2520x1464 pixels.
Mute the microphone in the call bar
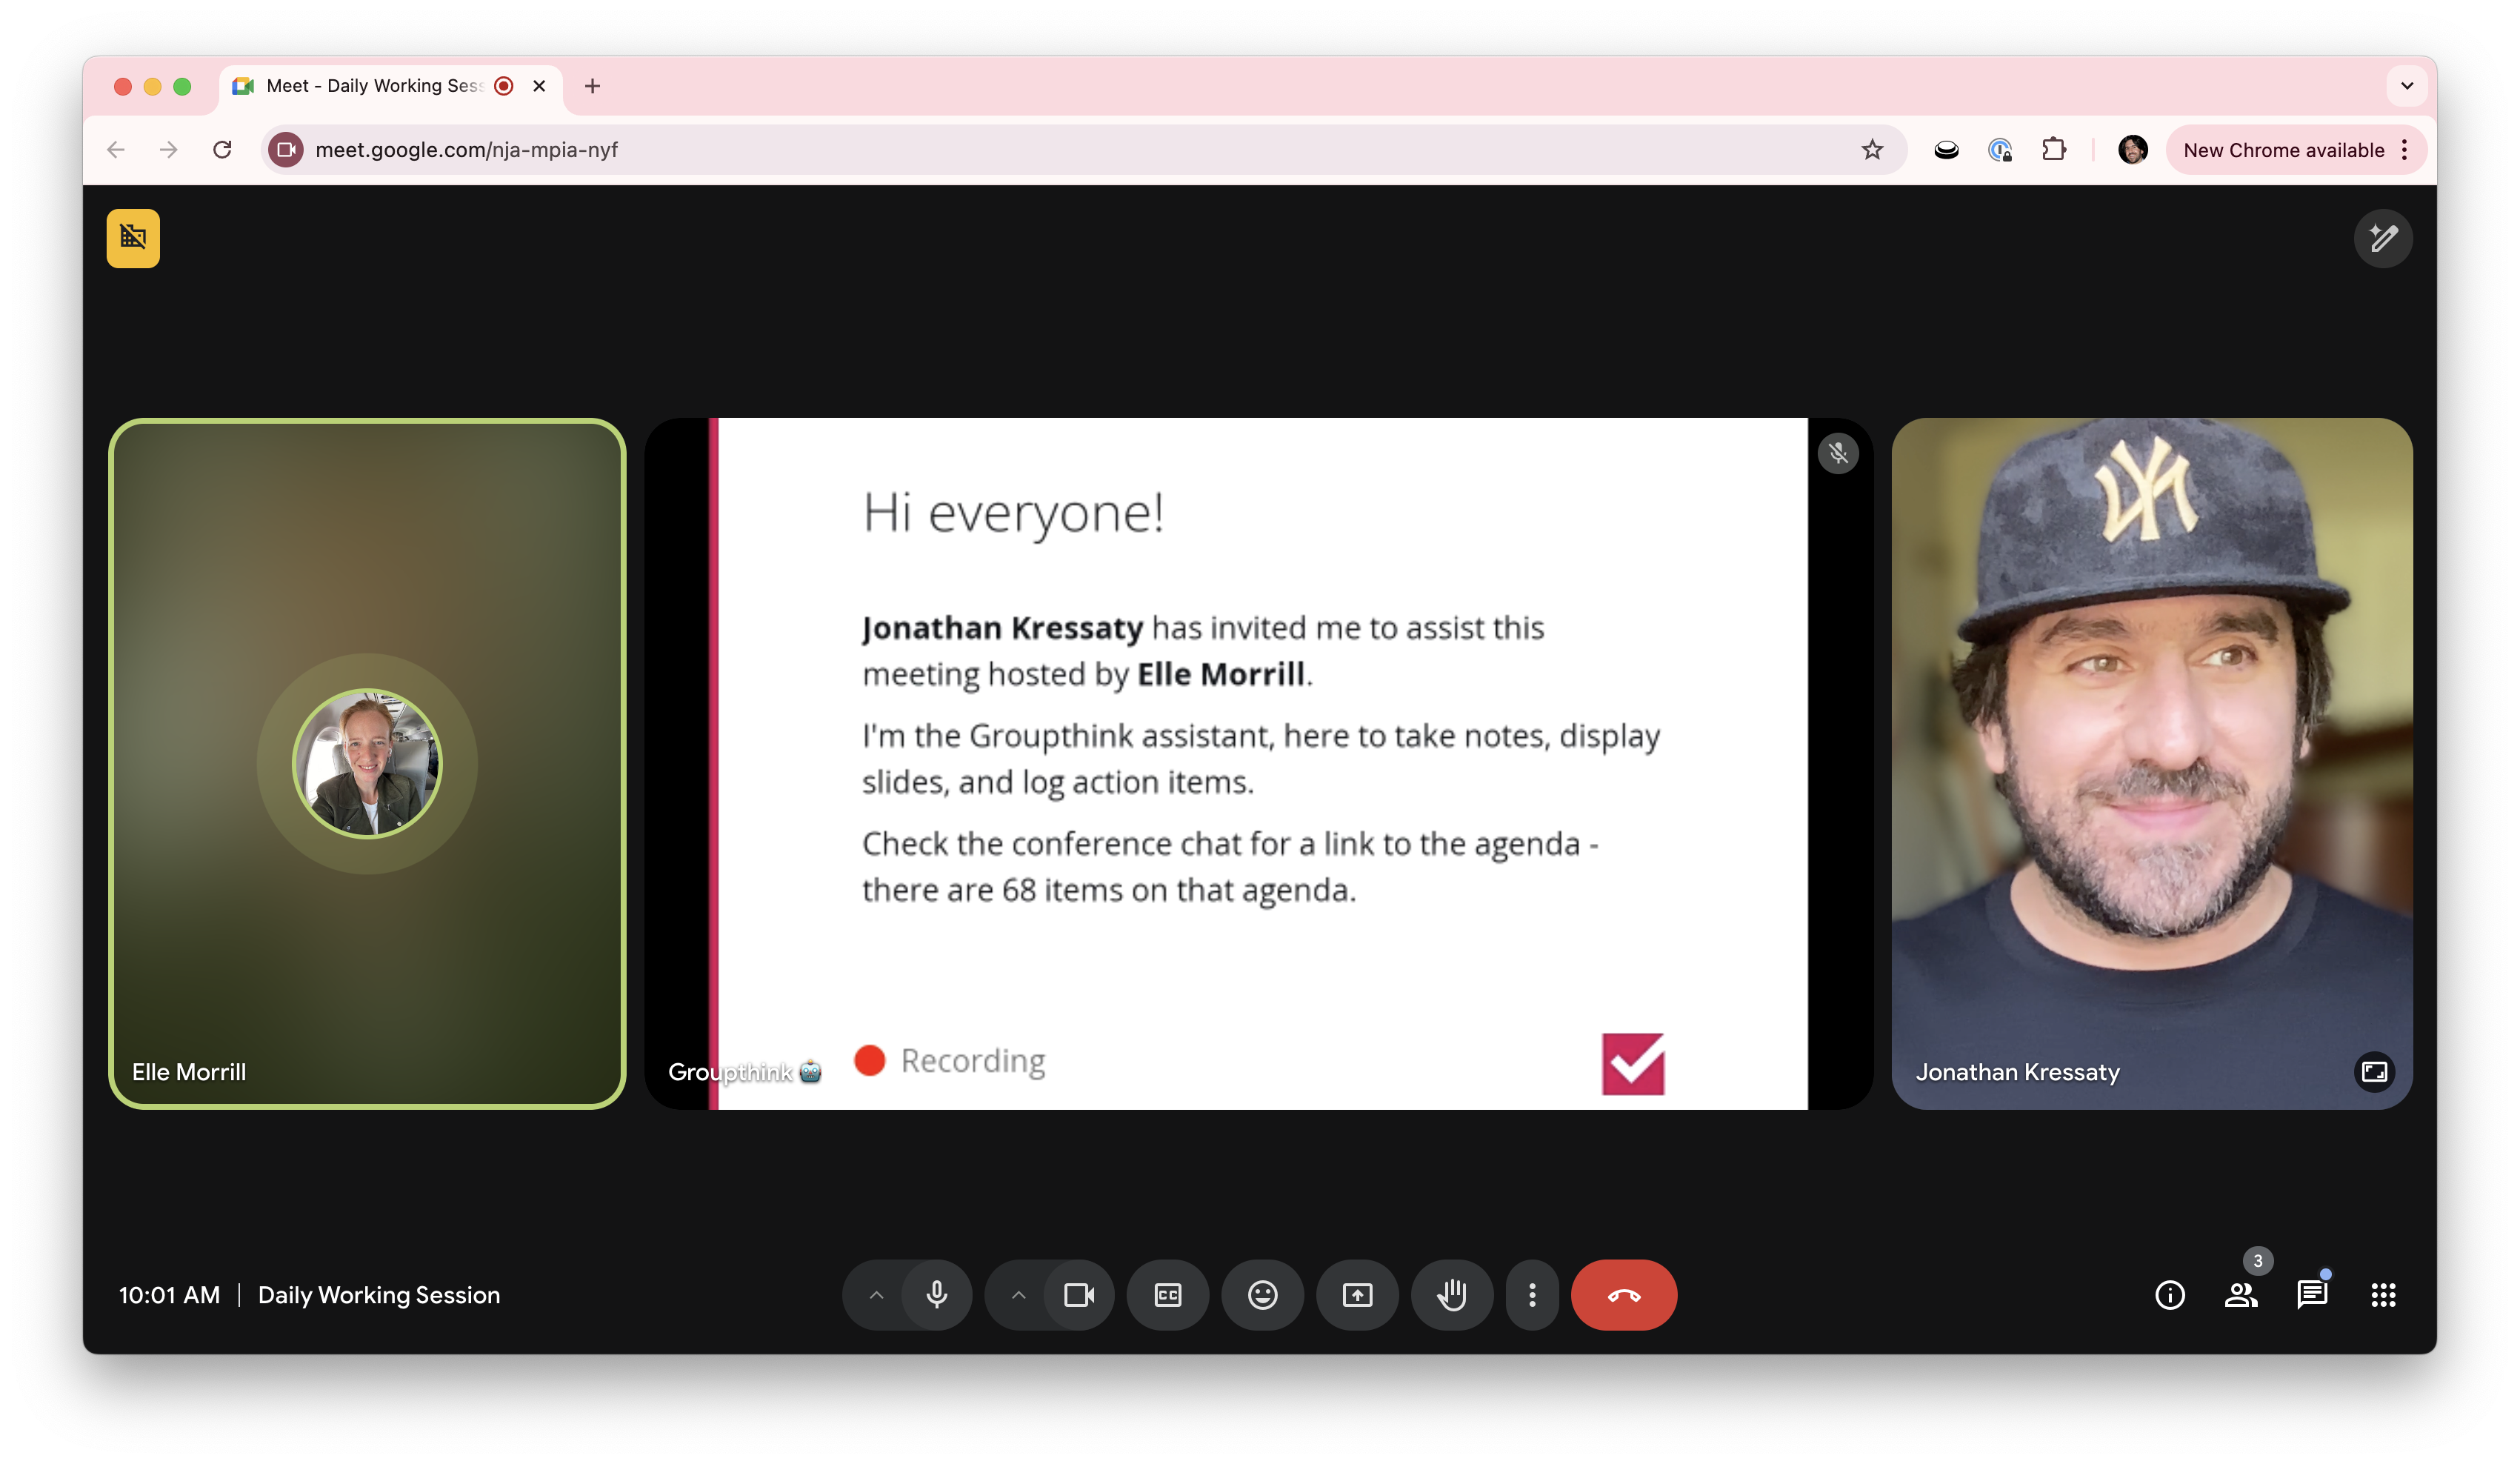[x=937, y=1294]
